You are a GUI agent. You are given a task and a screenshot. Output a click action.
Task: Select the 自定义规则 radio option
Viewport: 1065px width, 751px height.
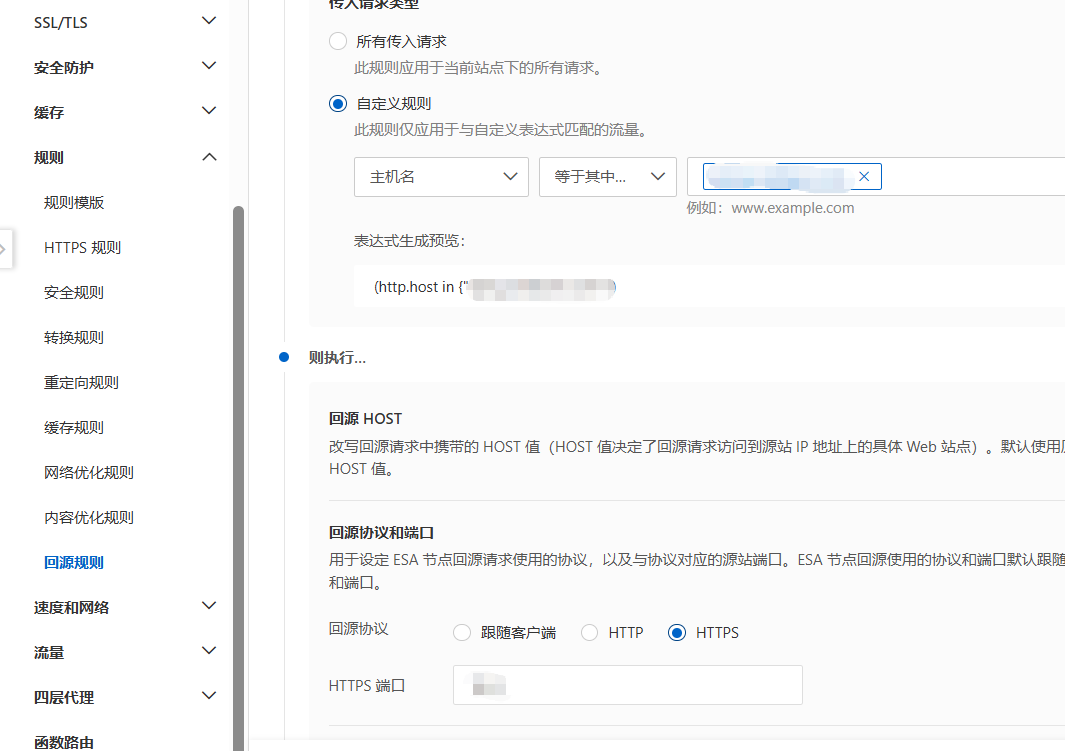338,103
